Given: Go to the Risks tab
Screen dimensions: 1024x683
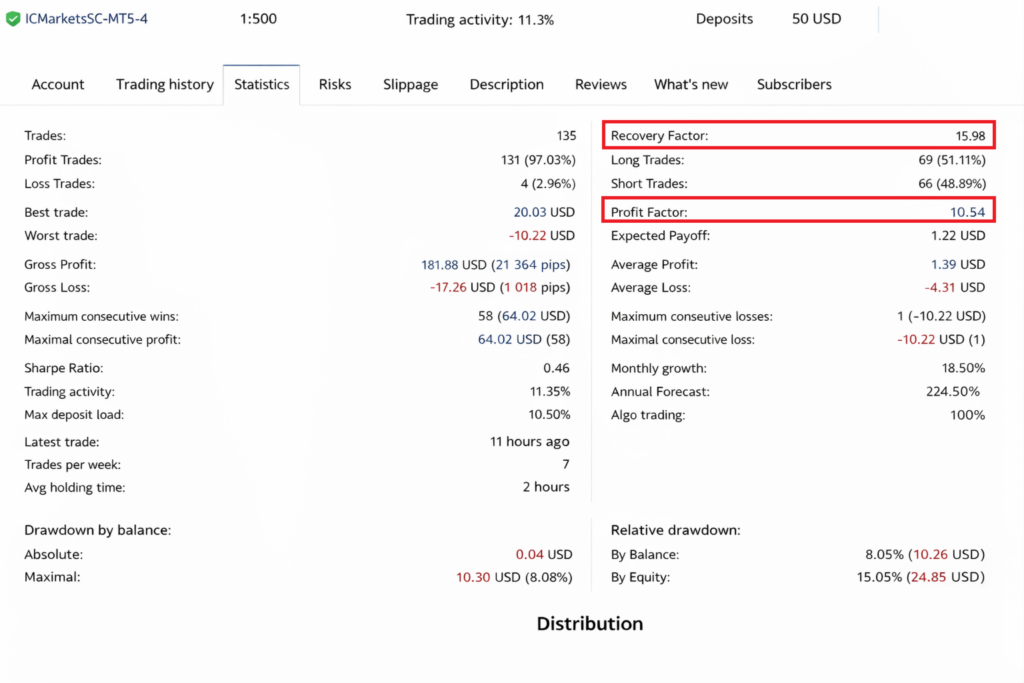Looking at the screenshot, I should tap(334, 84).
